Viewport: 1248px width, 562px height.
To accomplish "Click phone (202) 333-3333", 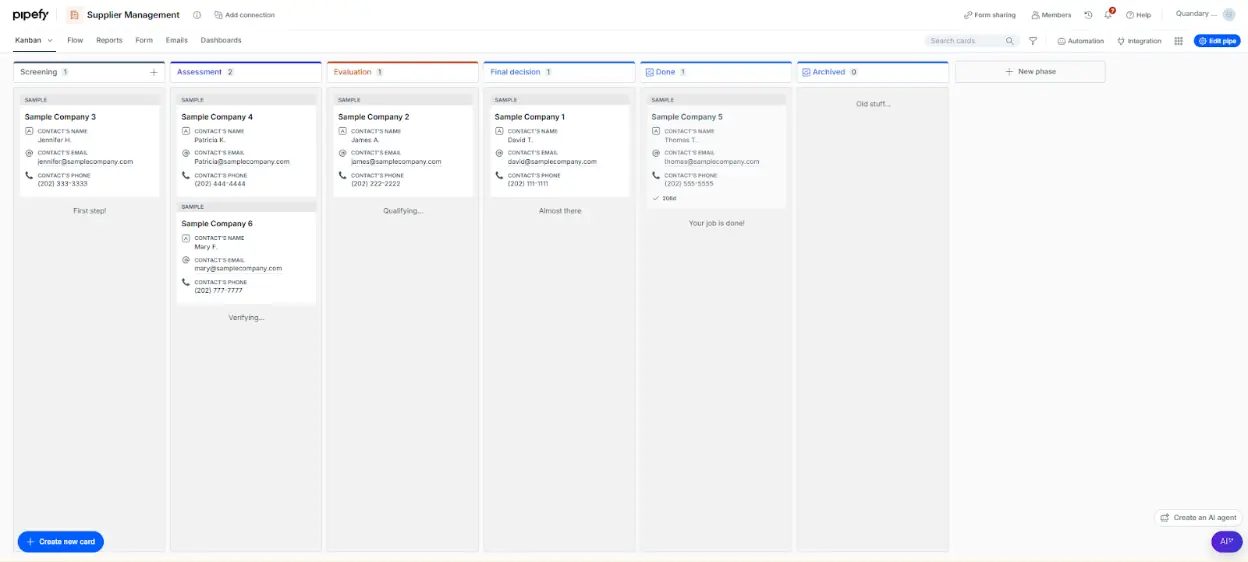I will point(62,184).
